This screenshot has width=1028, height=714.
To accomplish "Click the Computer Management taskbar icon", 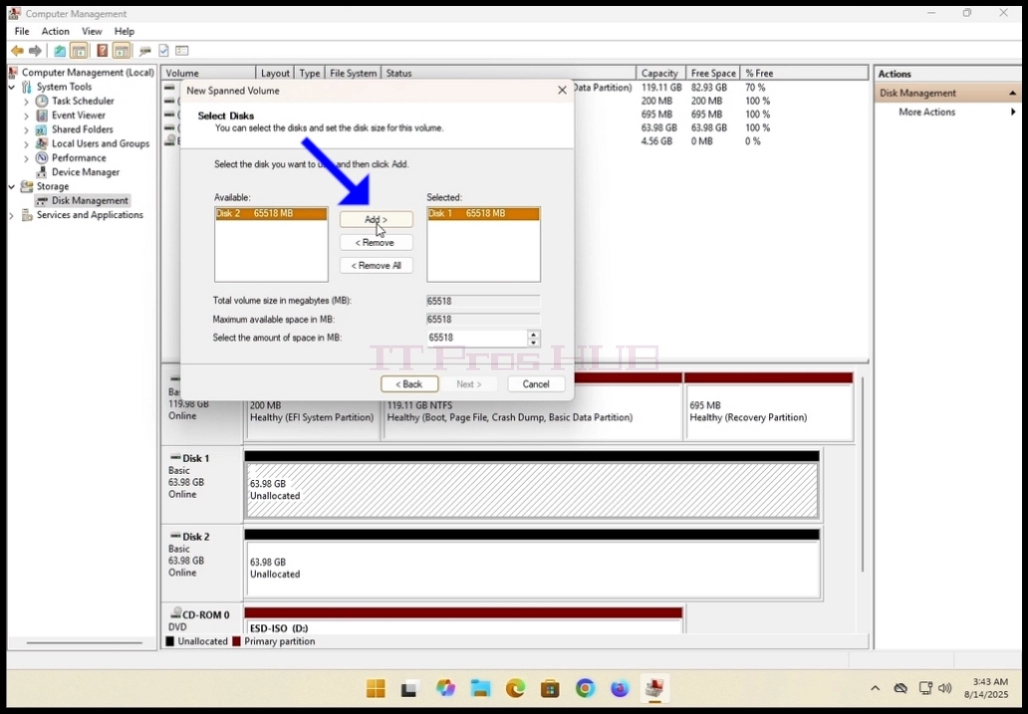I will 654,688.
